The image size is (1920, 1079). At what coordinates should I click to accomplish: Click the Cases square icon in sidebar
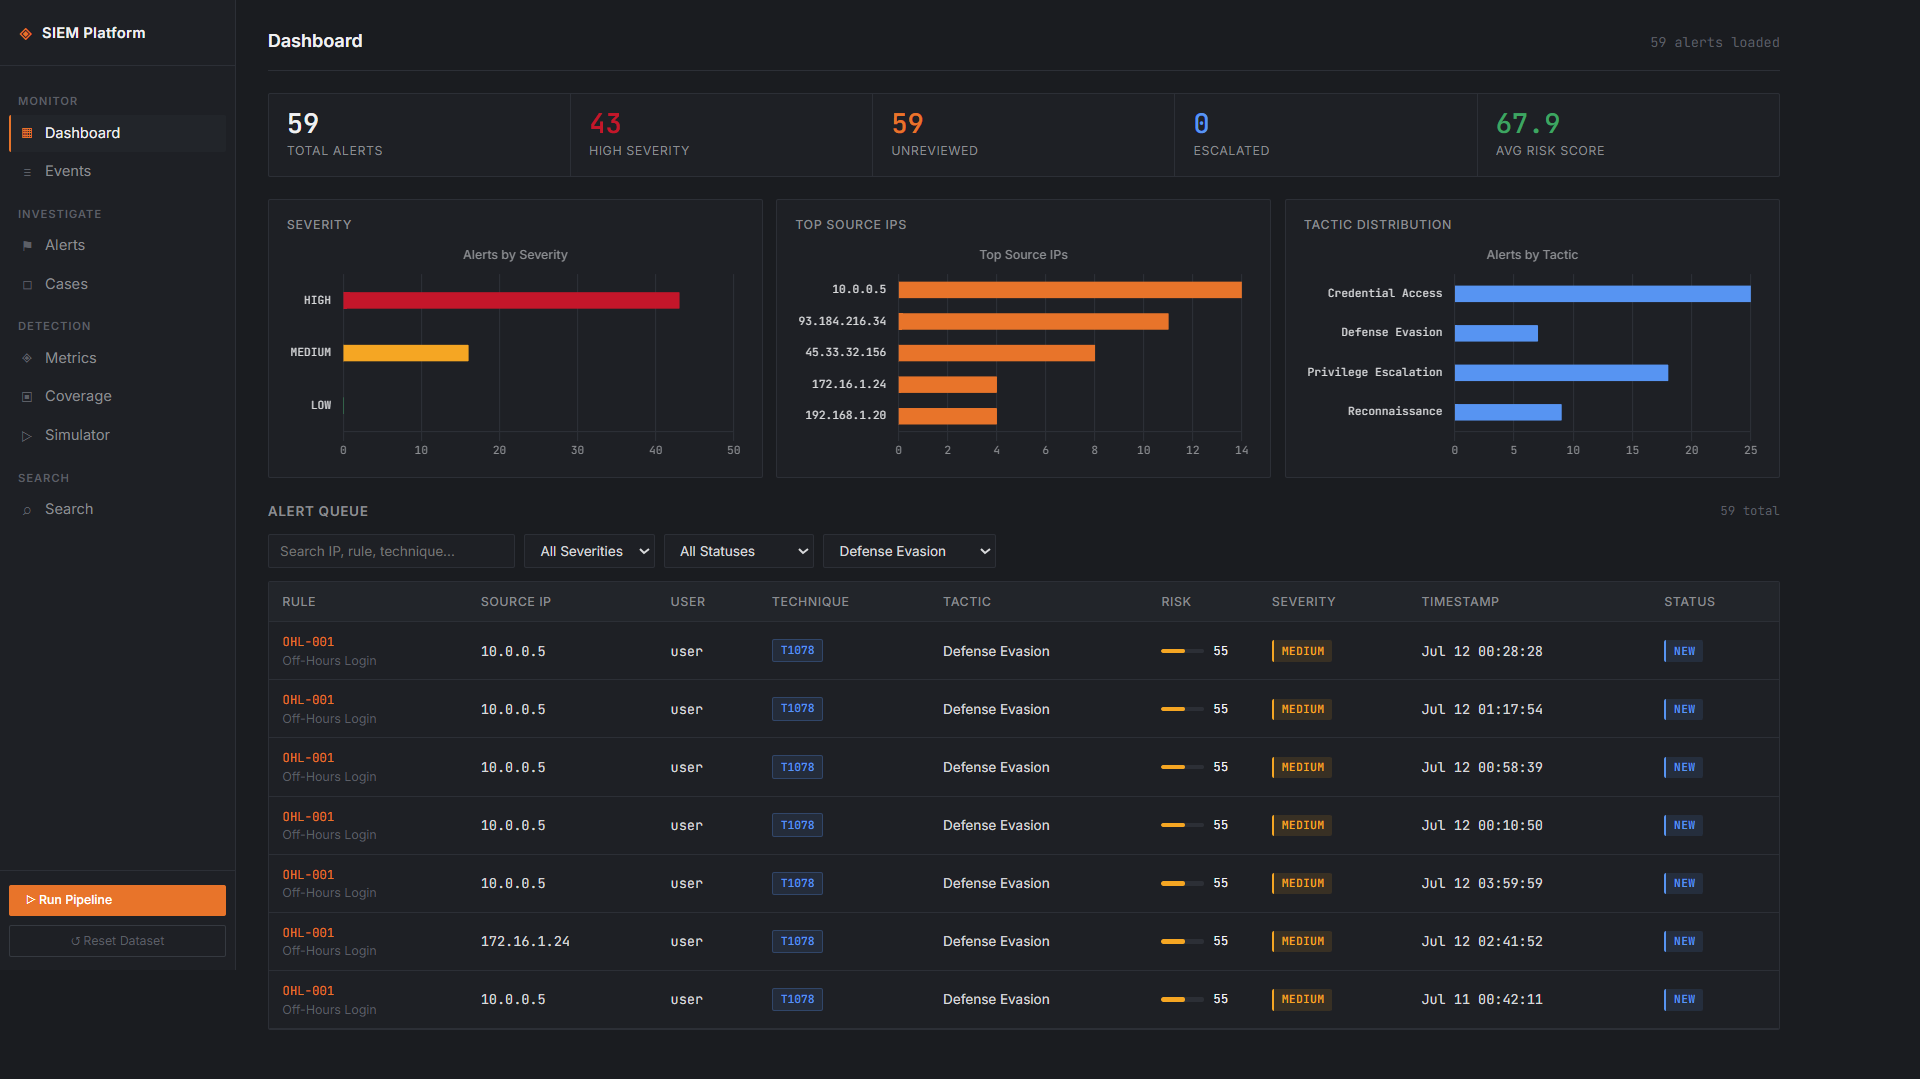[x=27, y=285]
